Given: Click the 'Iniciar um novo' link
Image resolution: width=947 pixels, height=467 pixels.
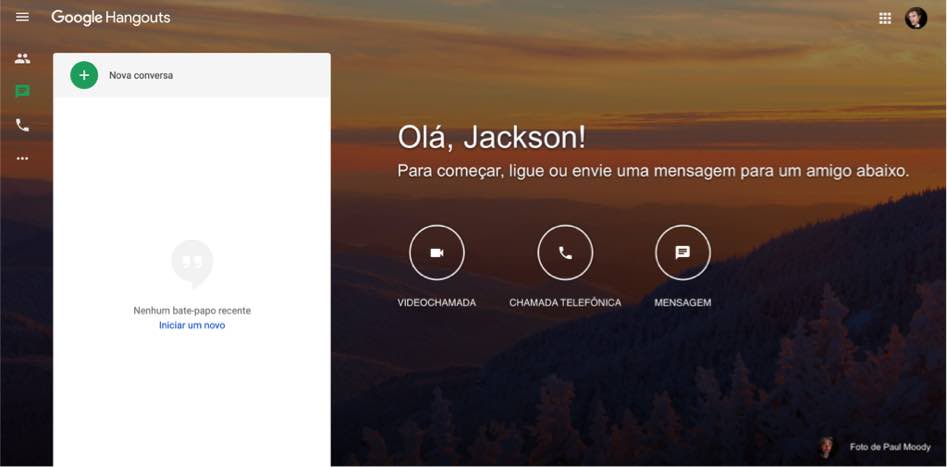Looking at the screenshot, I should tap(192, 325).
